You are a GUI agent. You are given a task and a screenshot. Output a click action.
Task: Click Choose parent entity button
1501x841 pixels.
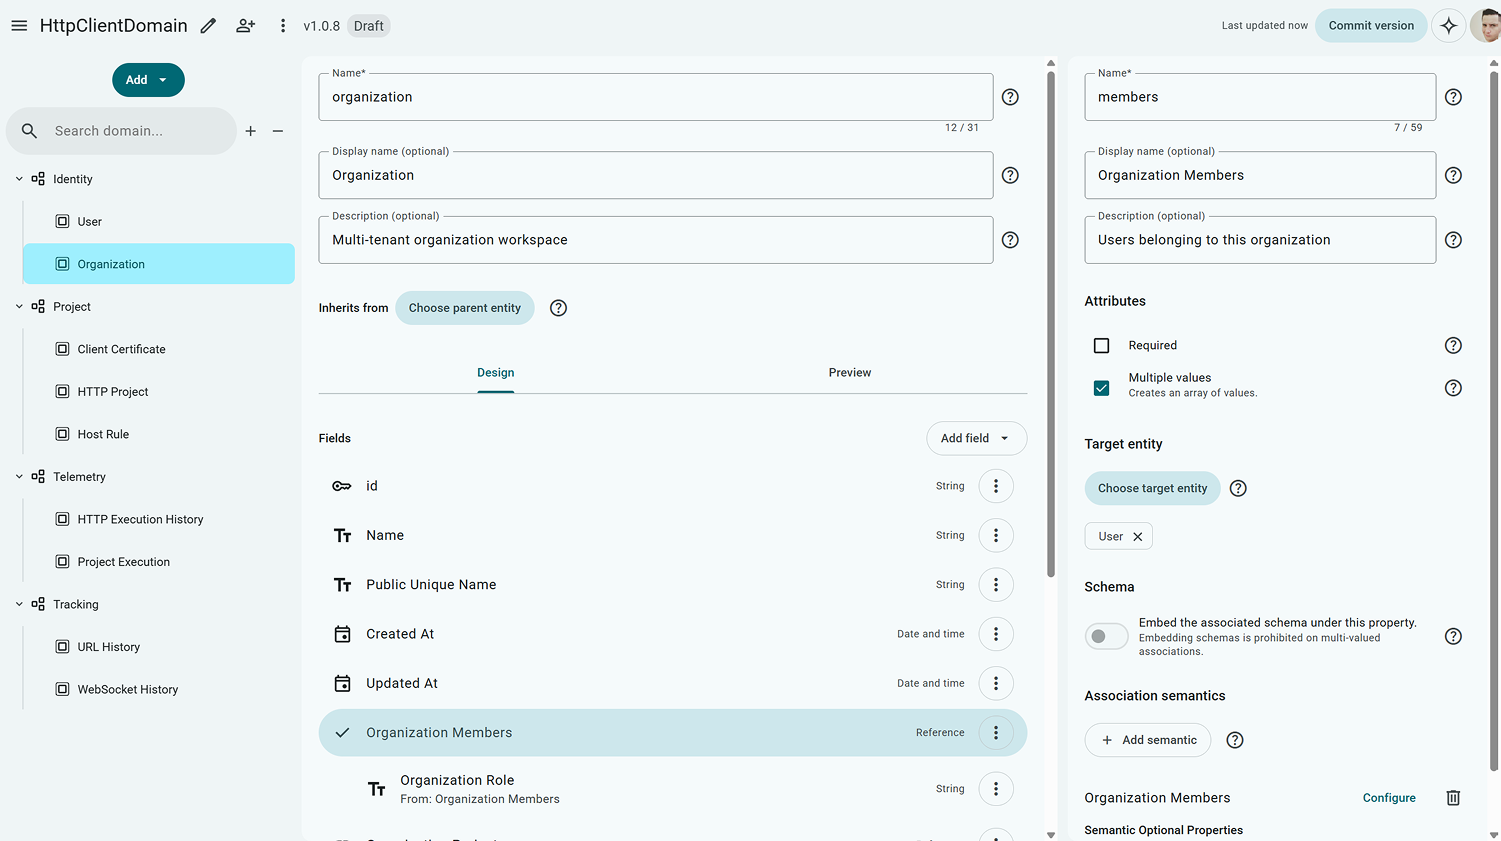click(465, 308)
